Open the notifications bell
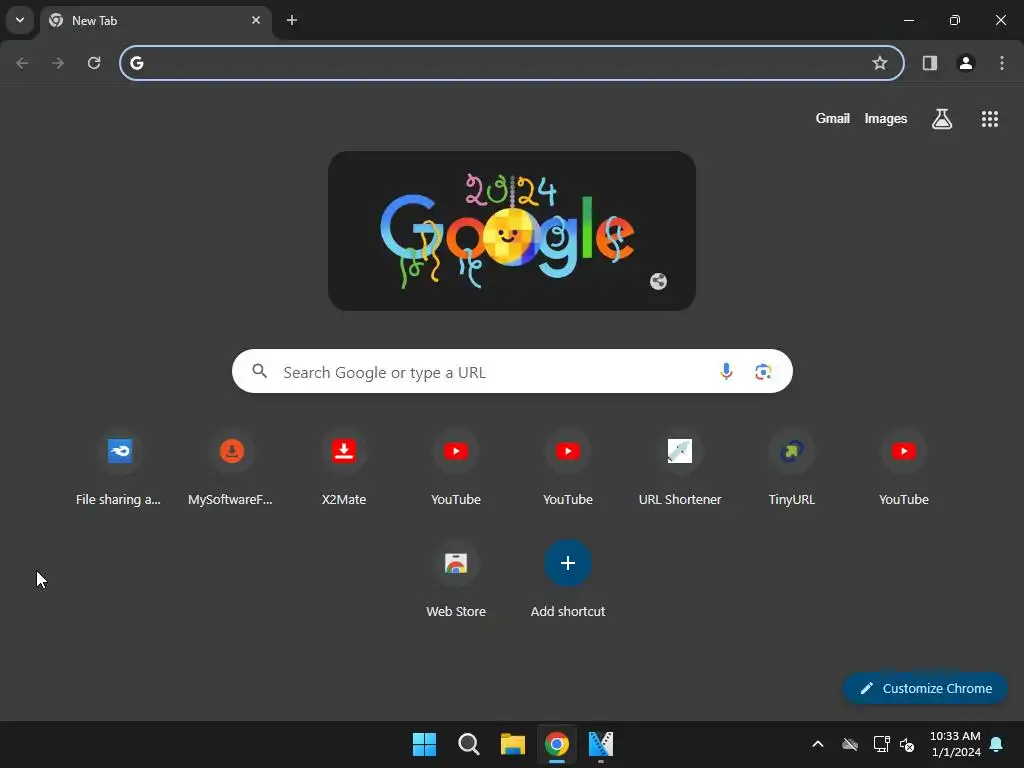Screen dimensions: 1024x768 click(x=997, y=744)
